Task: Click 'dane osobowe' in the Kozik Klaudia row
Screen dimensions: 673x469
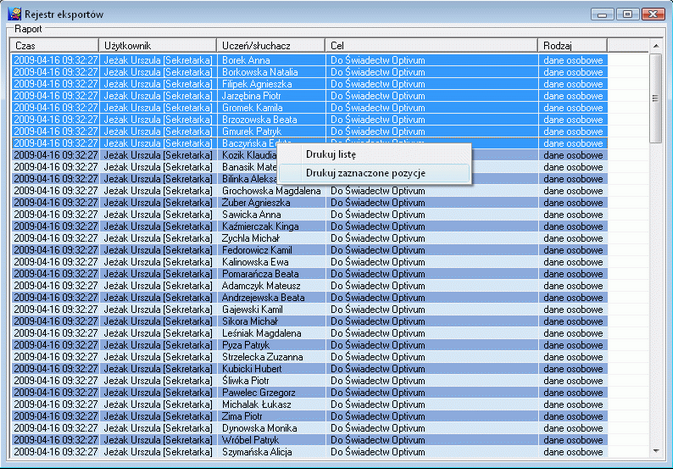Action: click(x=573, y=155)
